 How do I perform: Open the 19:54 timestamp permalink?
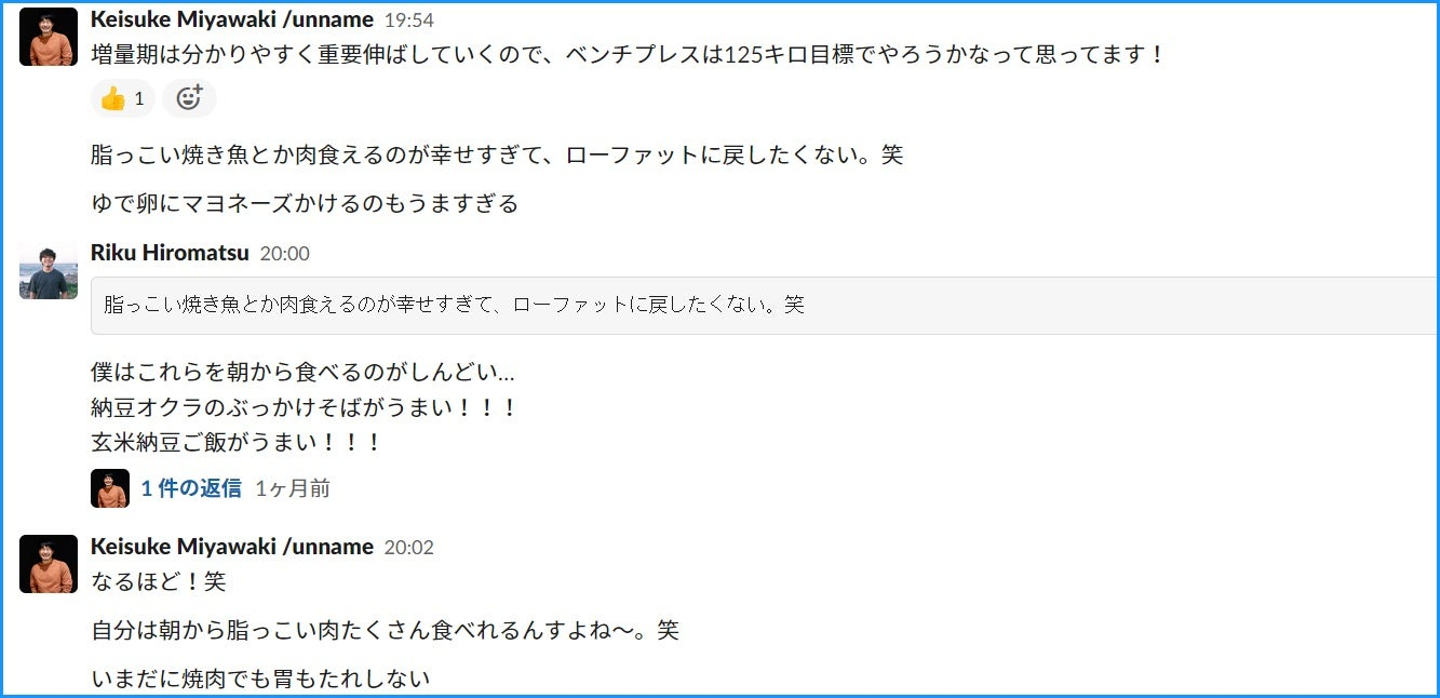(x=409, y=20)
